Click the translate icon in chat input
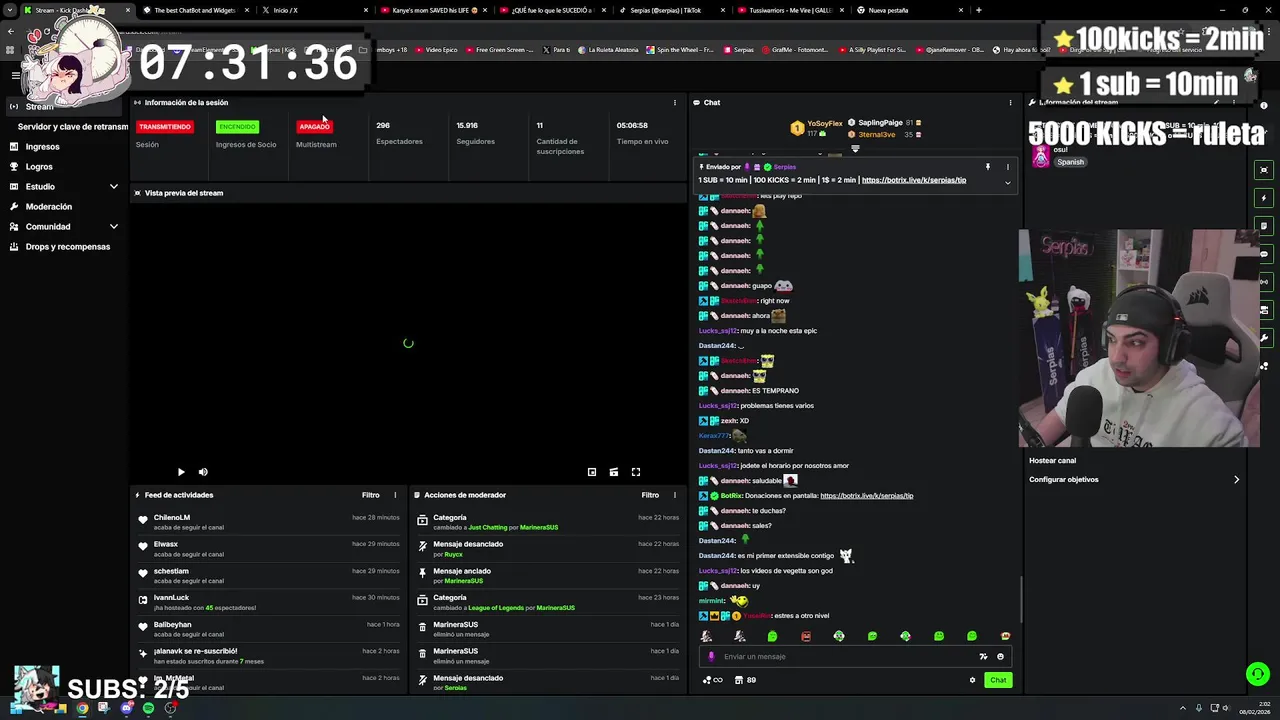This screenshot has width=1280, height=720. (x=983, y=657)
